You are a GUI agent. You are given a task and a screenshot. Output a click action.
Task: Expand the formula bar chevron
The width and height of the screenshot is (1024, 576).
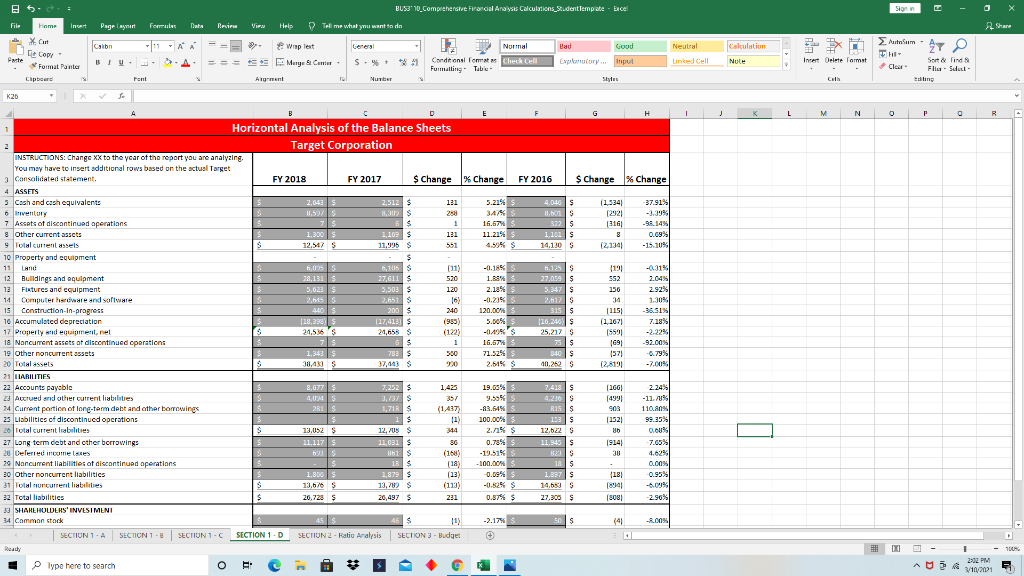(1014, 94)
